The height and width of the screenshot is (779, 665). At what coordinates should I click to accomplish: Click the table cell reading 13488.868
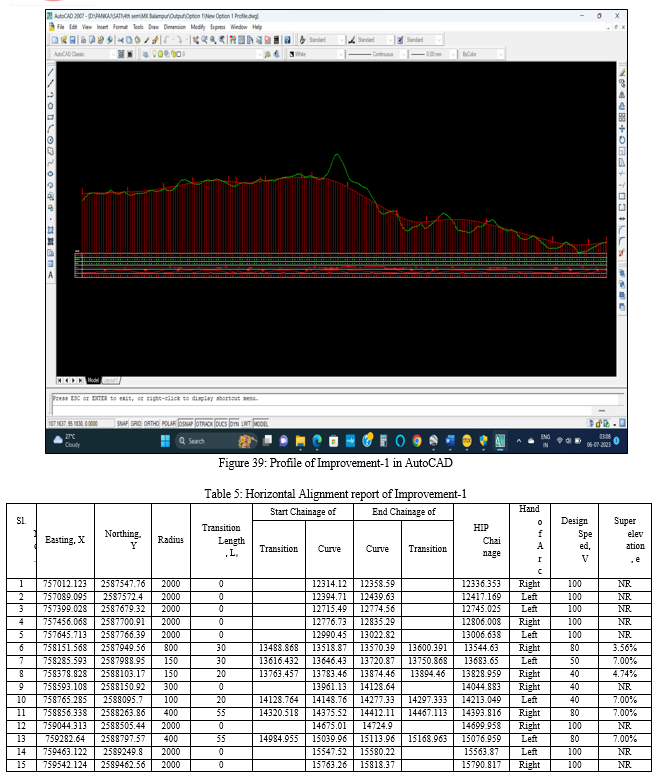coord(279,648)
